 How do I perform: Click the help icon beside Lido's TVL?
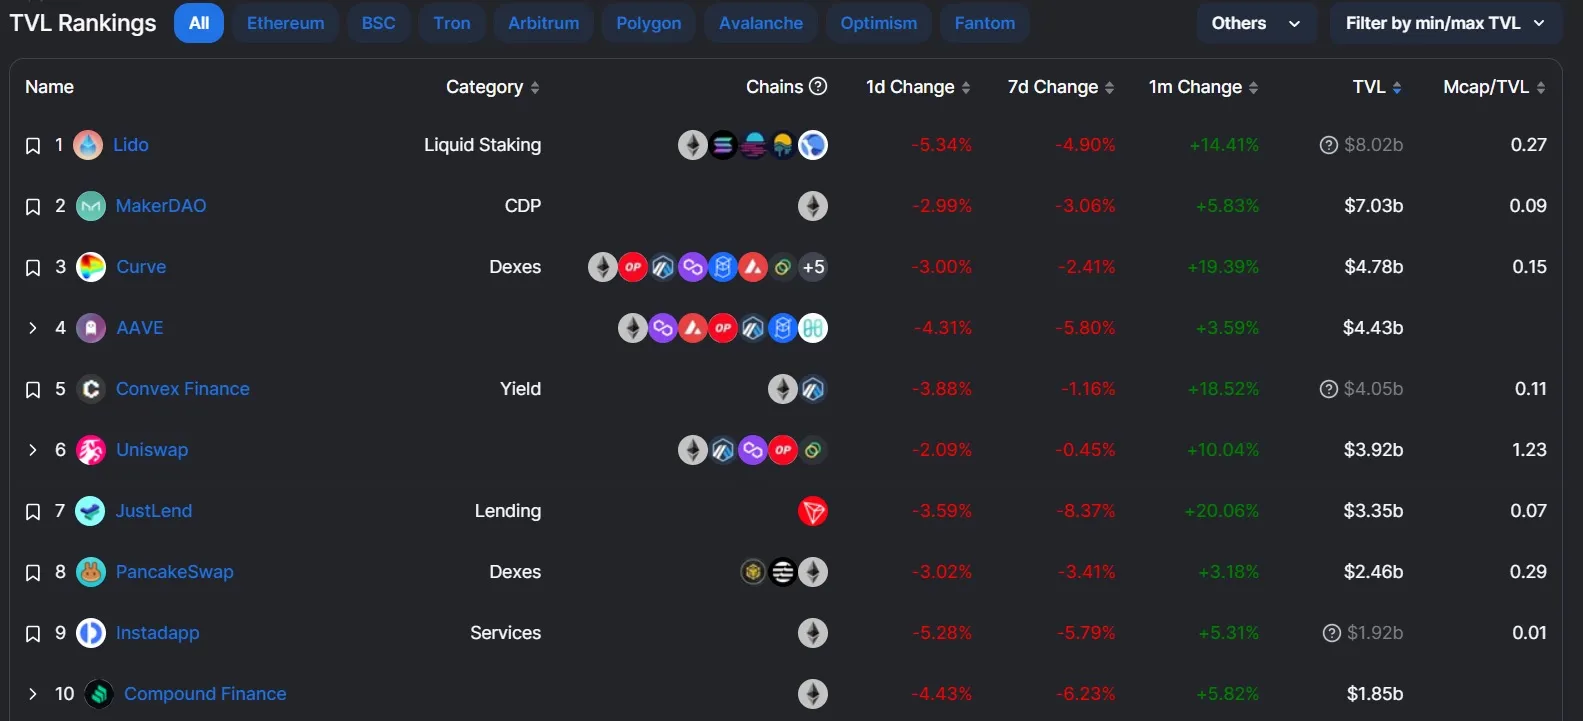(x=1329, y=146)
